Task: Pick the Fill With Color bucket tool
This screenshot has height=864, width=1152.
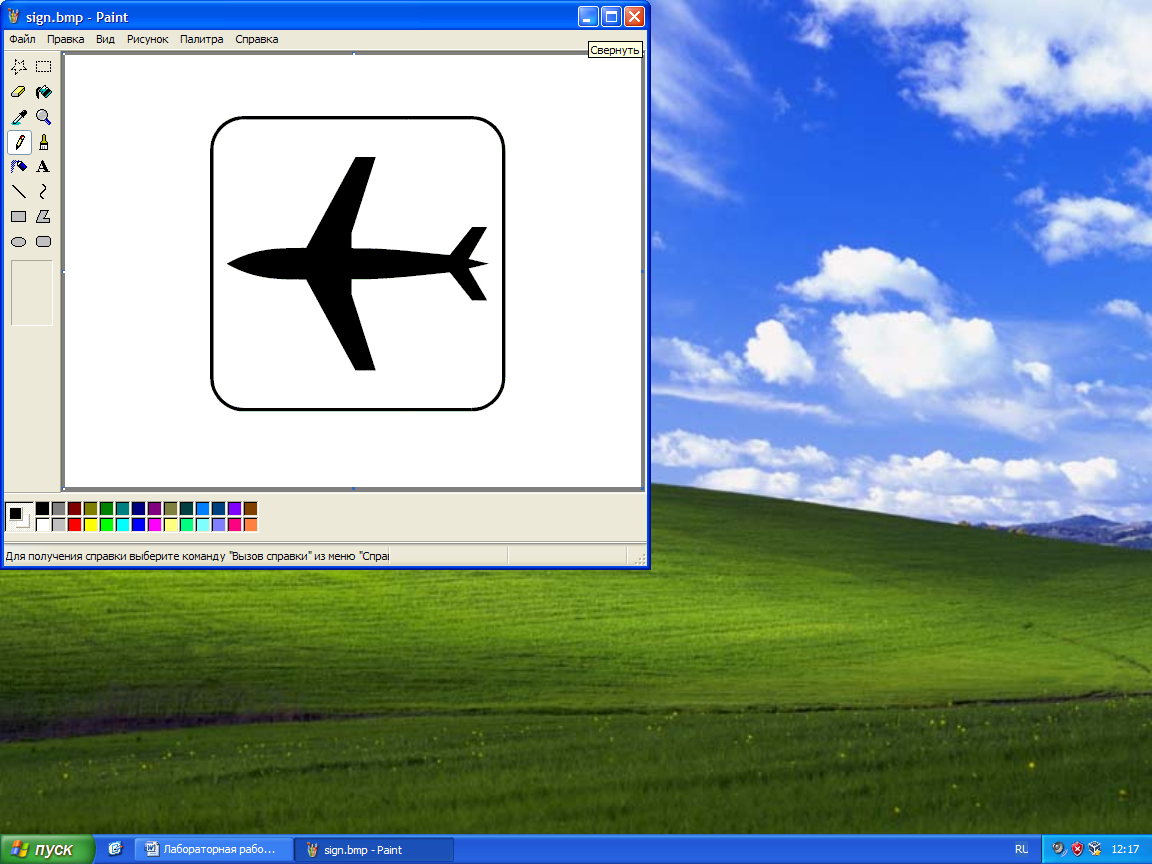Action: pos(44,92)
